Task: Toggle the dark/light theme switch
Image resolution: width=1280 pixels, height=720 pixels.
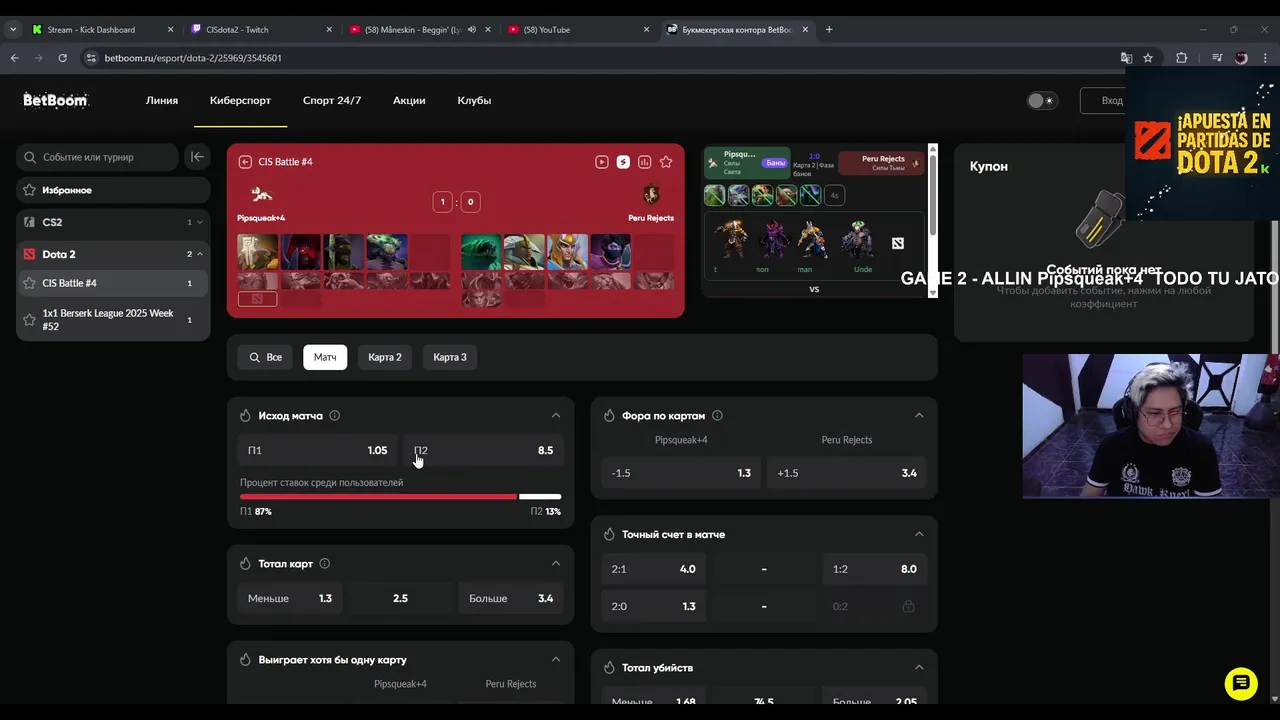Action: (1042, 100)
